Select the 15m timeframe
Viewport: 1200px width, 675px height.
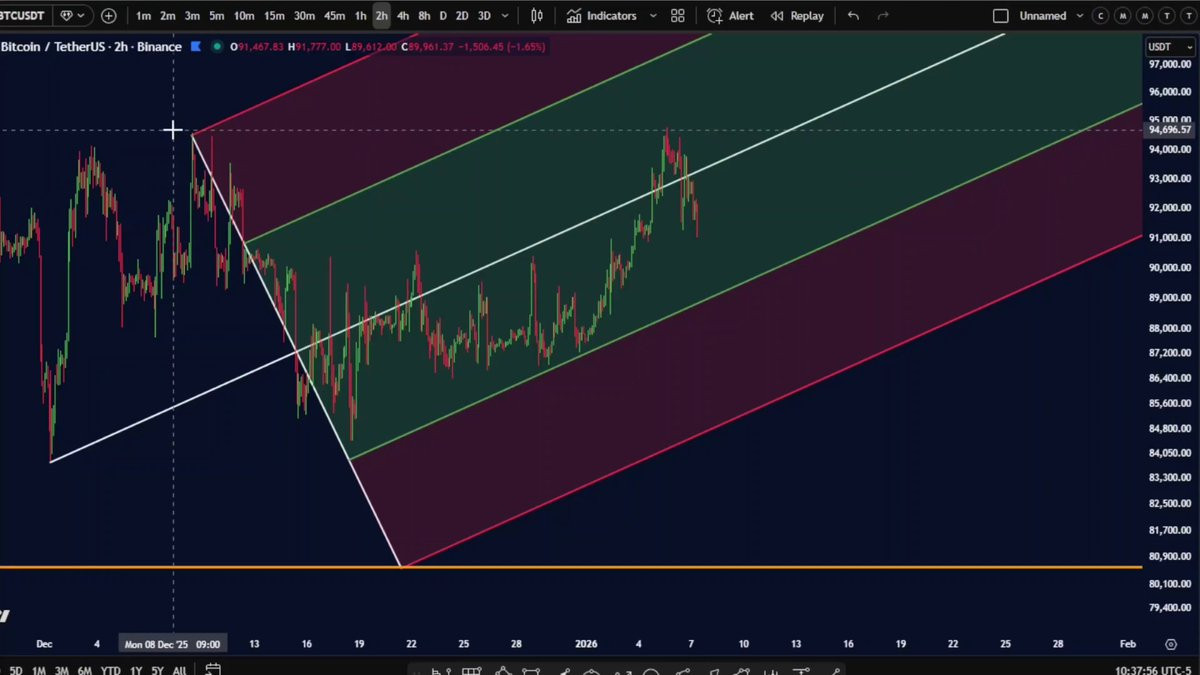click(x=274, y=16)
